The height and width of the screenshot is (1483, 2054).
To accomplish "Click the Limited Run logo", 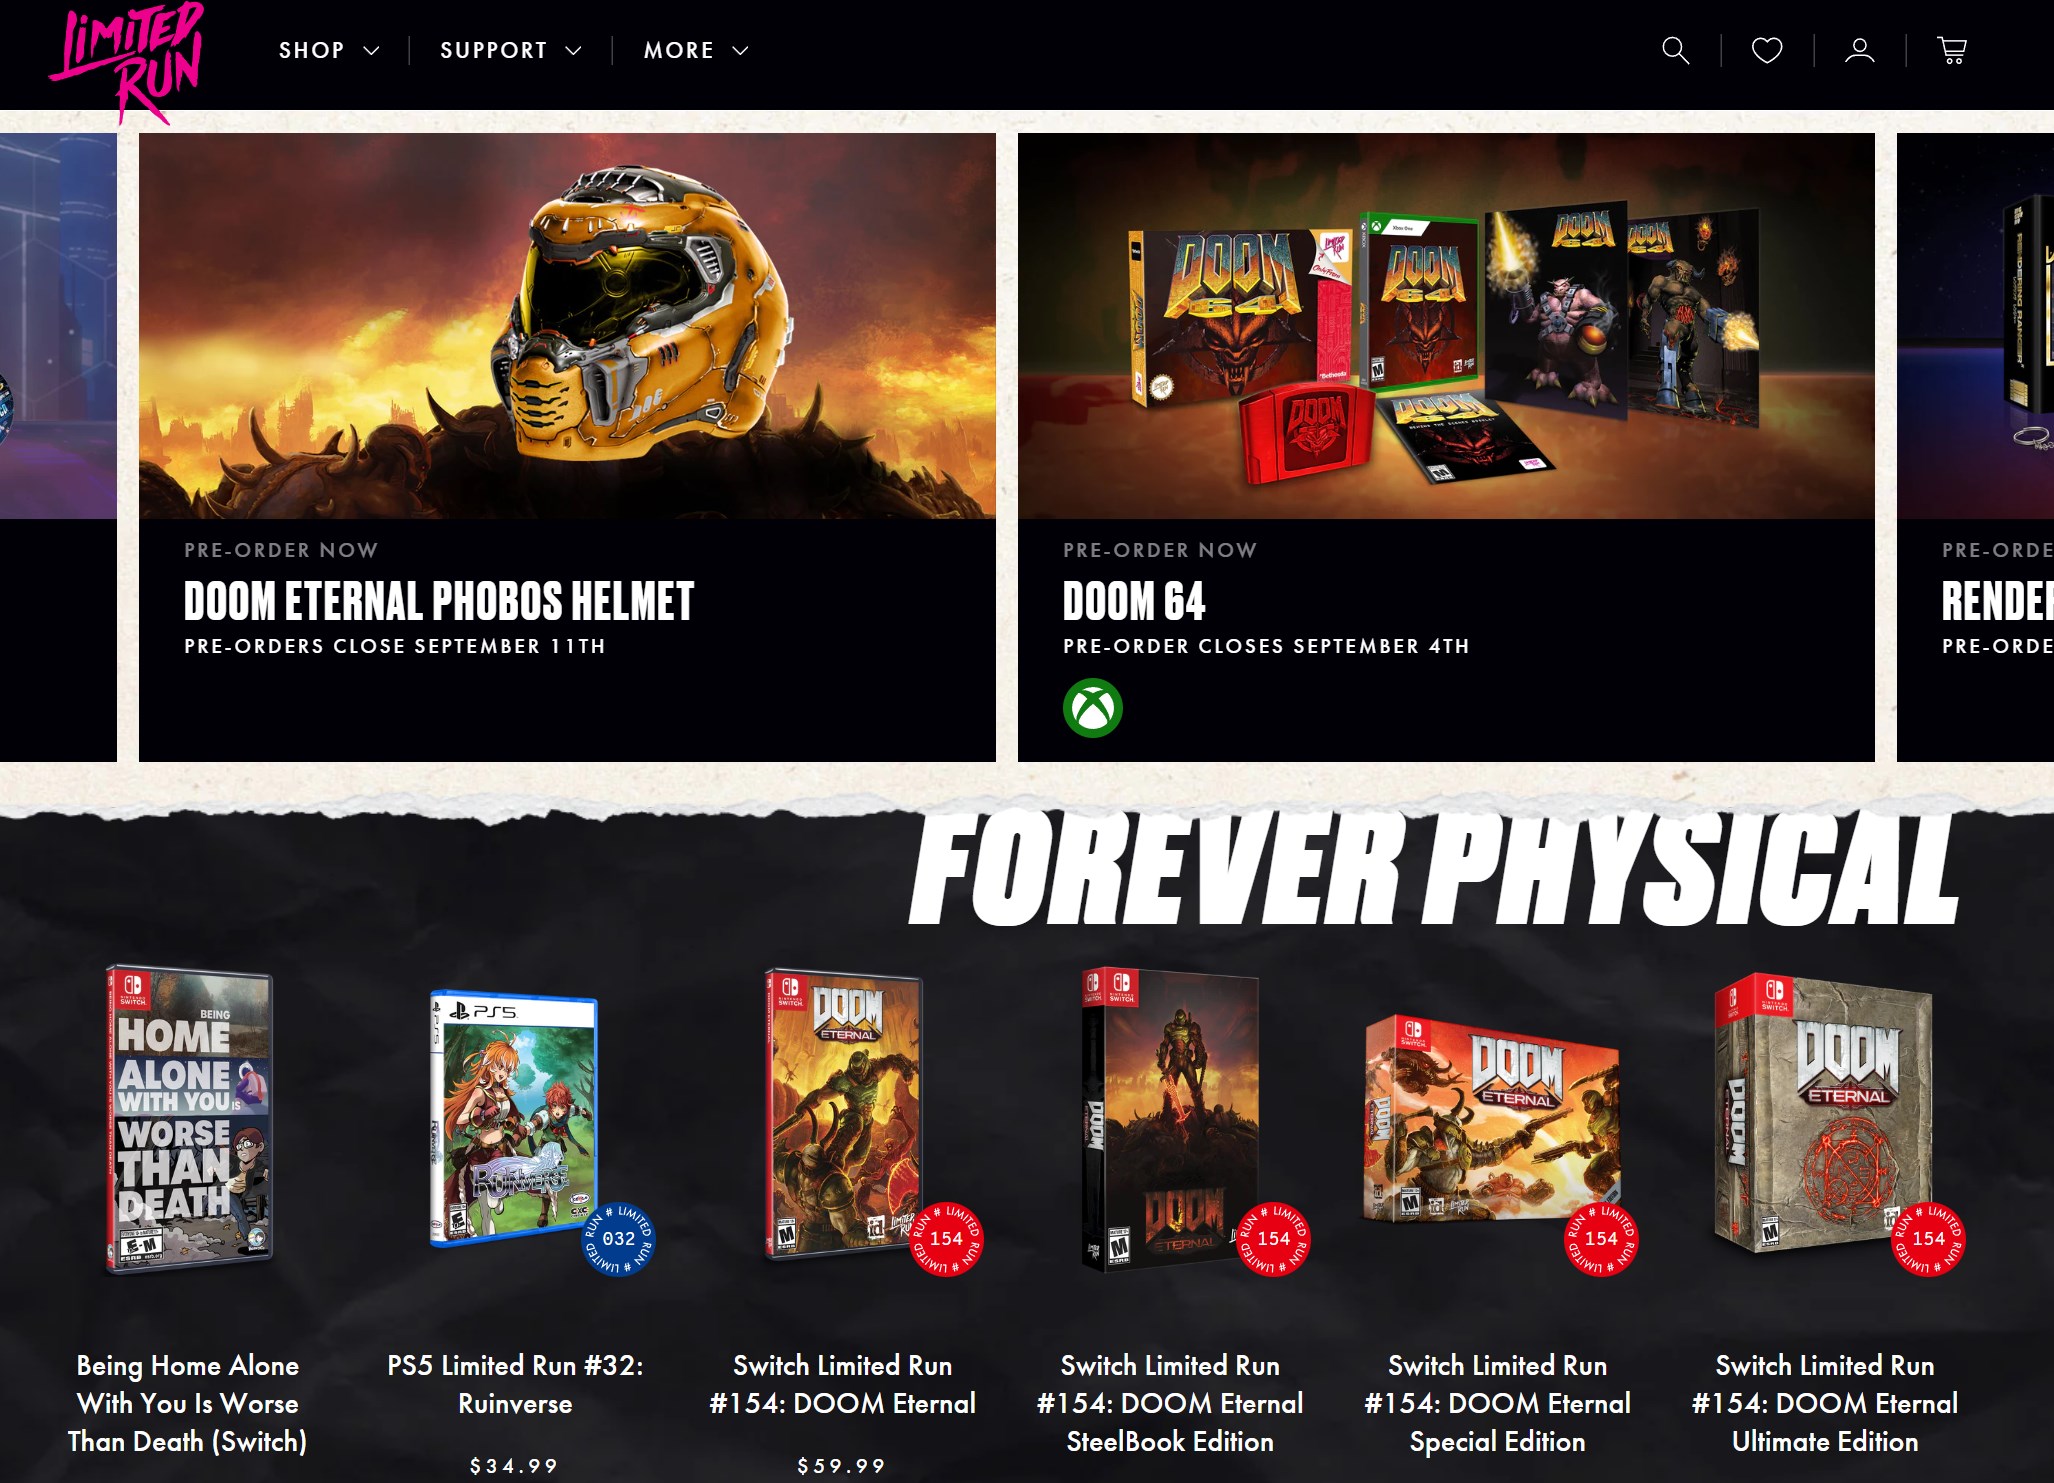I will coord(127,60).
